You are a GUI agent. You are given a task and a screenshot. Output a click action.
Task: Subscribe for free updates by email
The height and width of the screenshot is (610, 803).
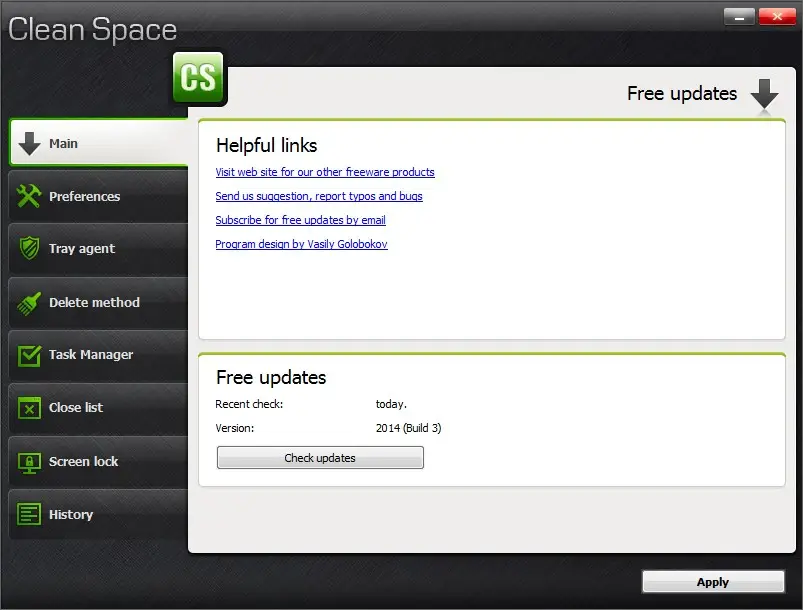[x=300, y=220]
